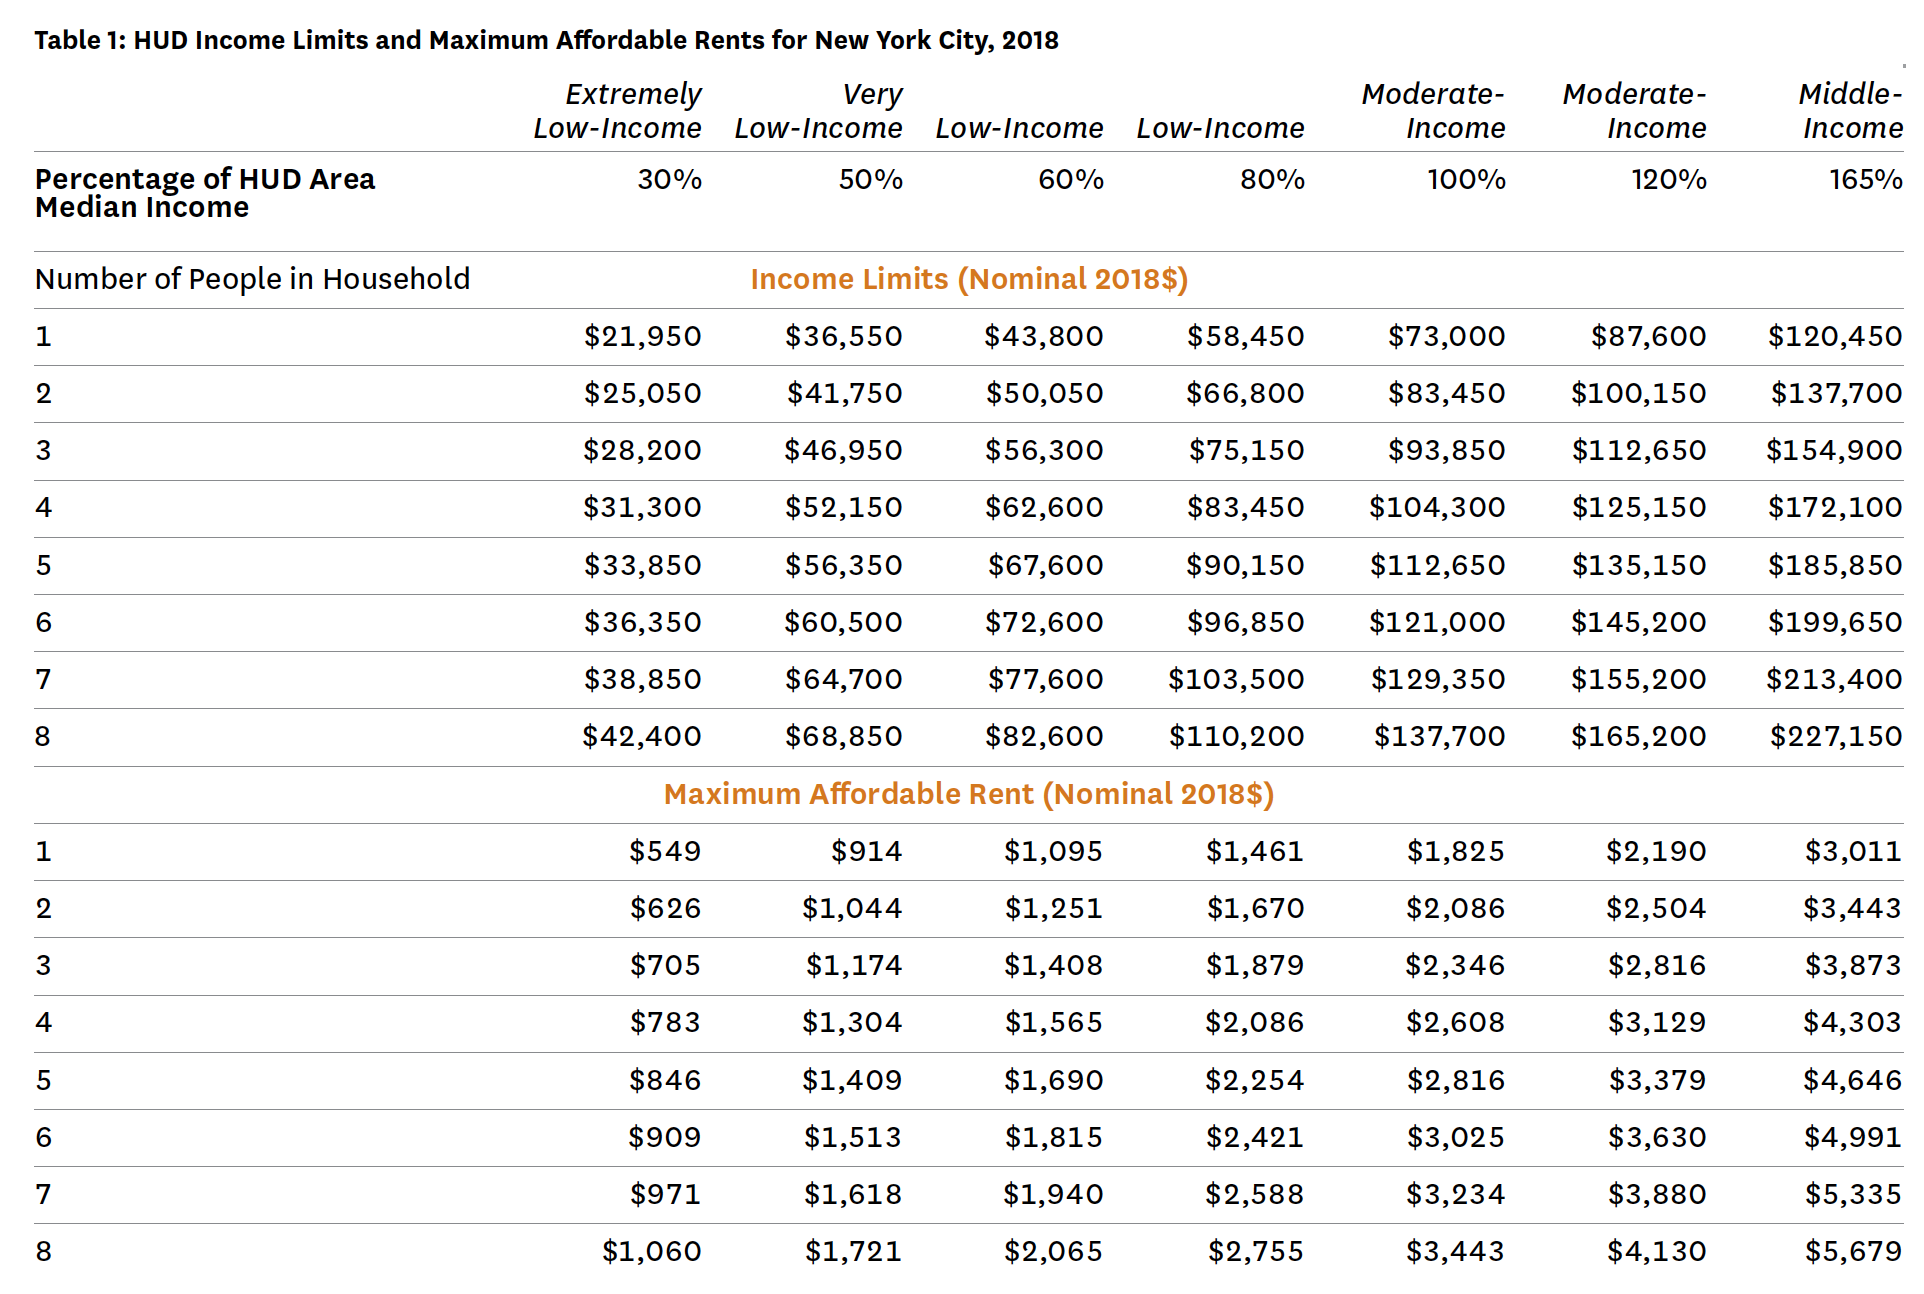Select the $2,086 rent under Low-Income 80%

[x=1254, y=1023]
